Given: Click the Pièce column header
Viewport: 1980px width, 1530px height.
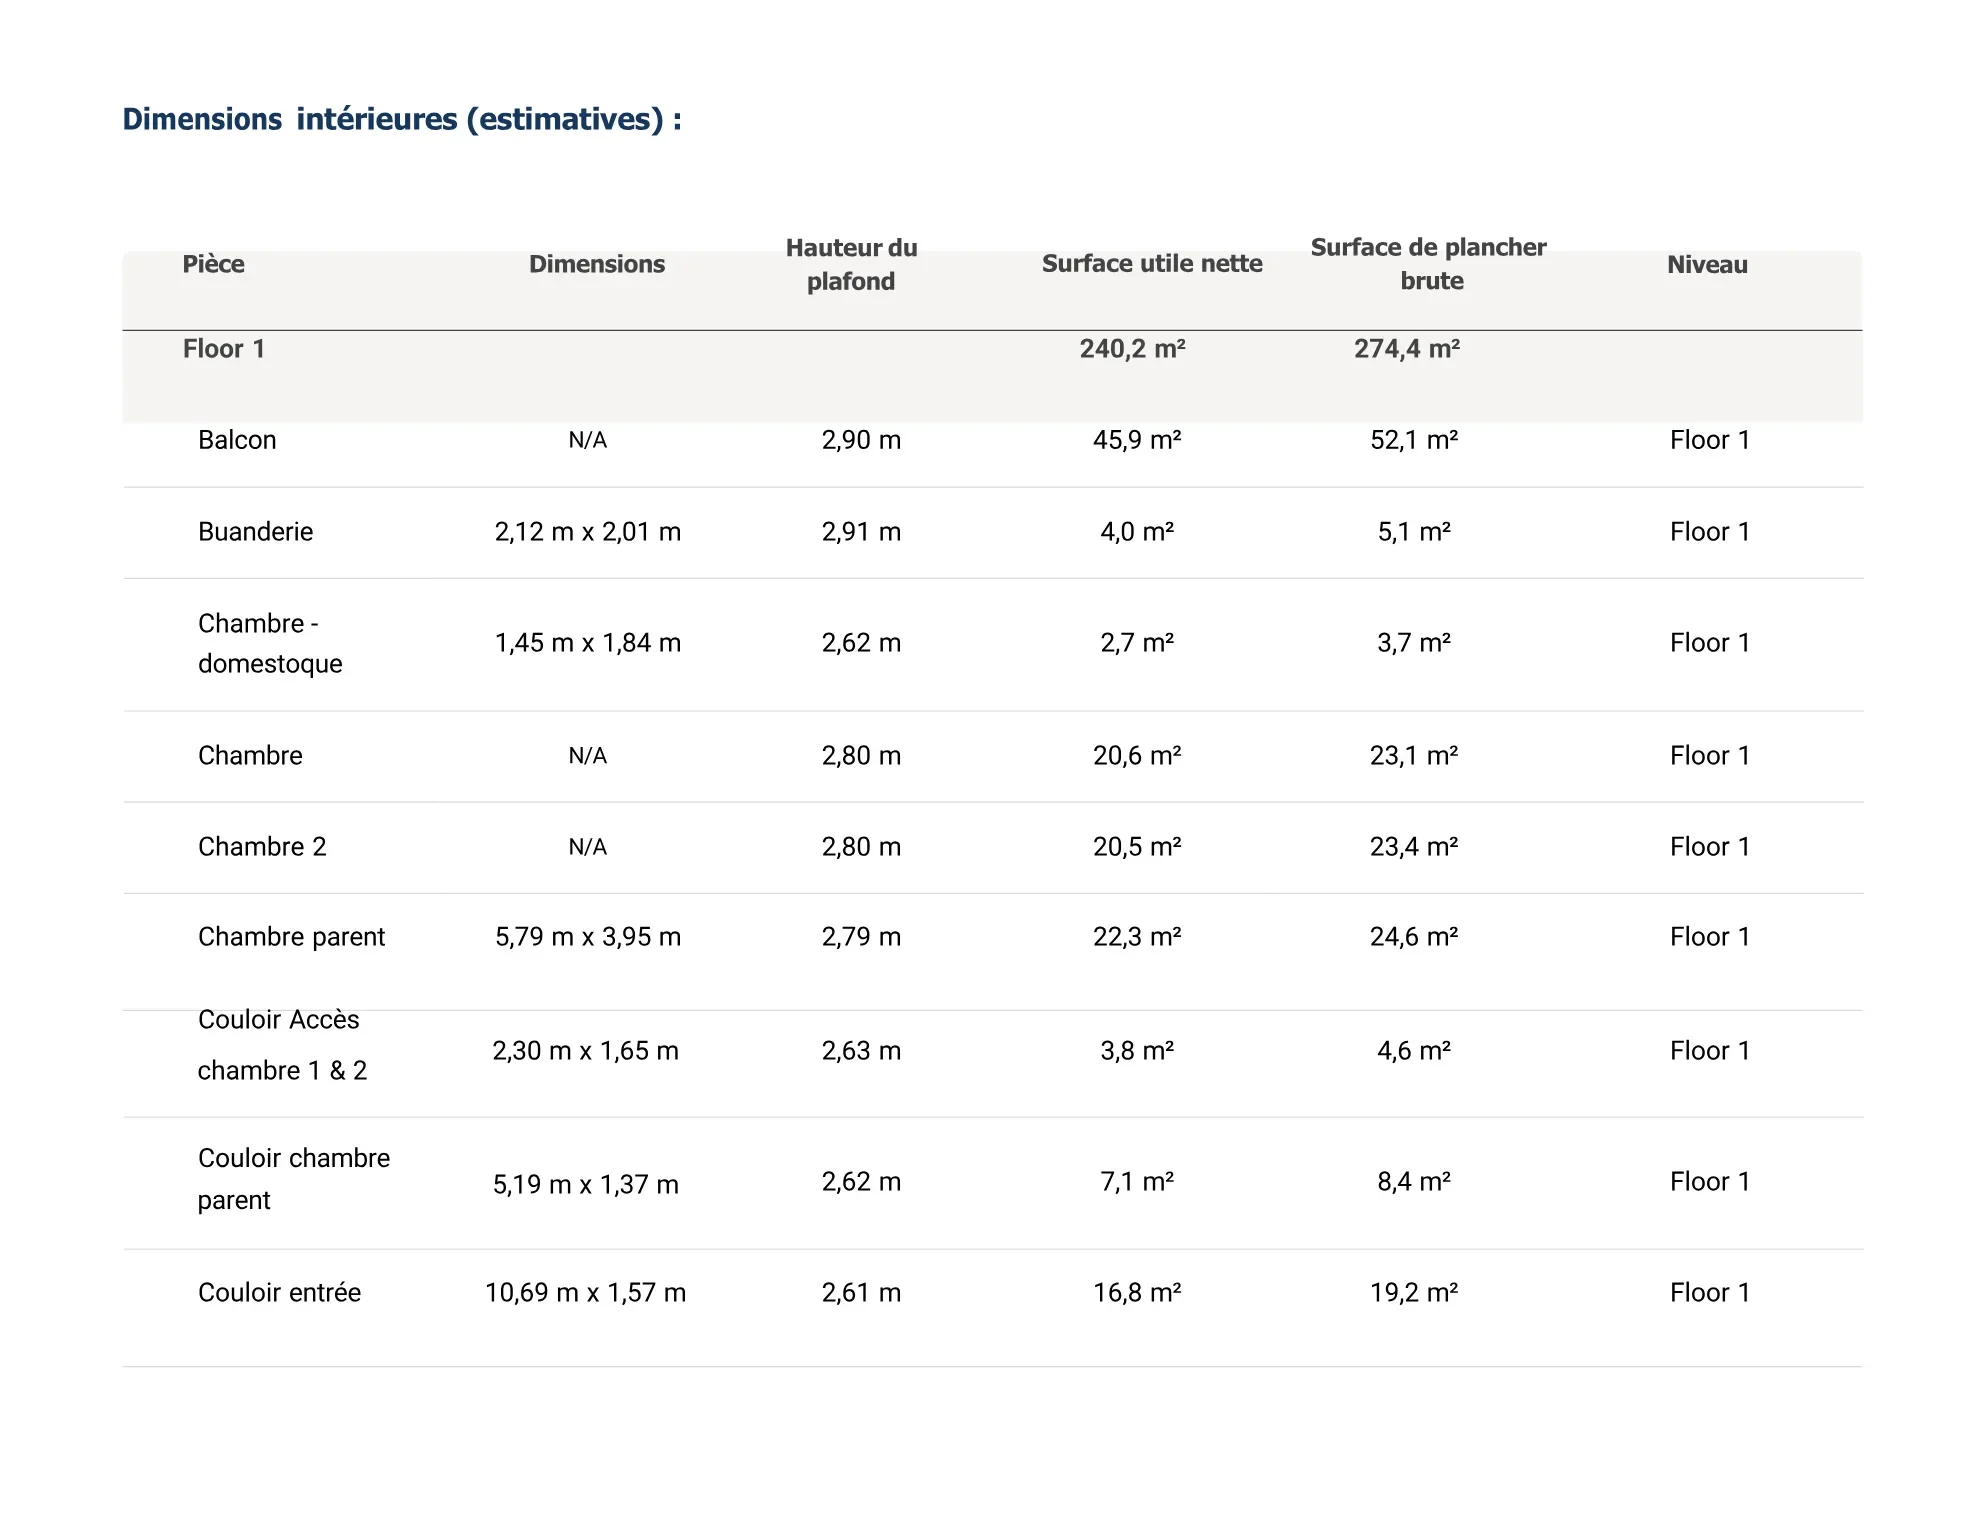Looking at the screenshot, I should click(x=213, y=264).
